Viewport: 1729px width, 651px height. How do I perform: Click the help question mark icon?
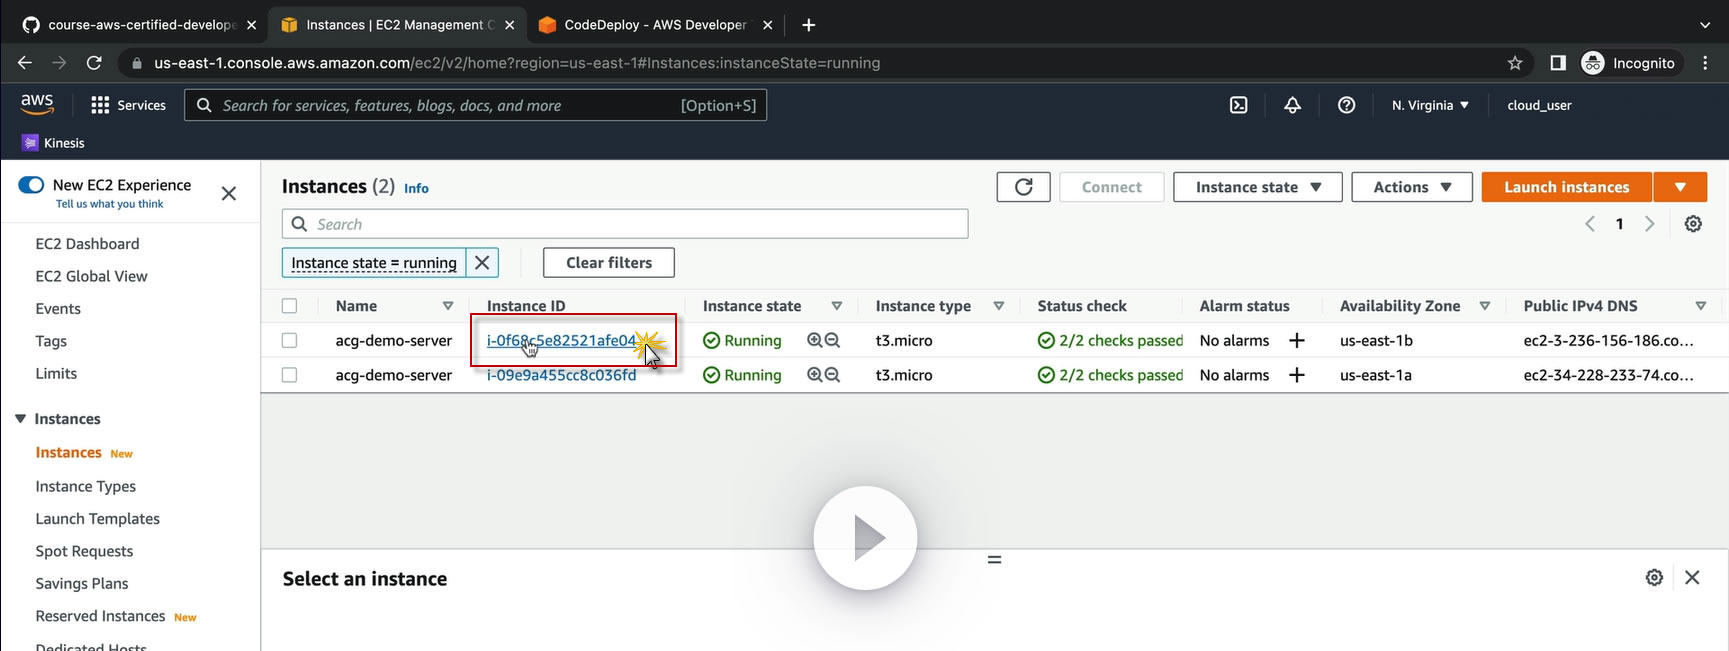click(1346, 105)
